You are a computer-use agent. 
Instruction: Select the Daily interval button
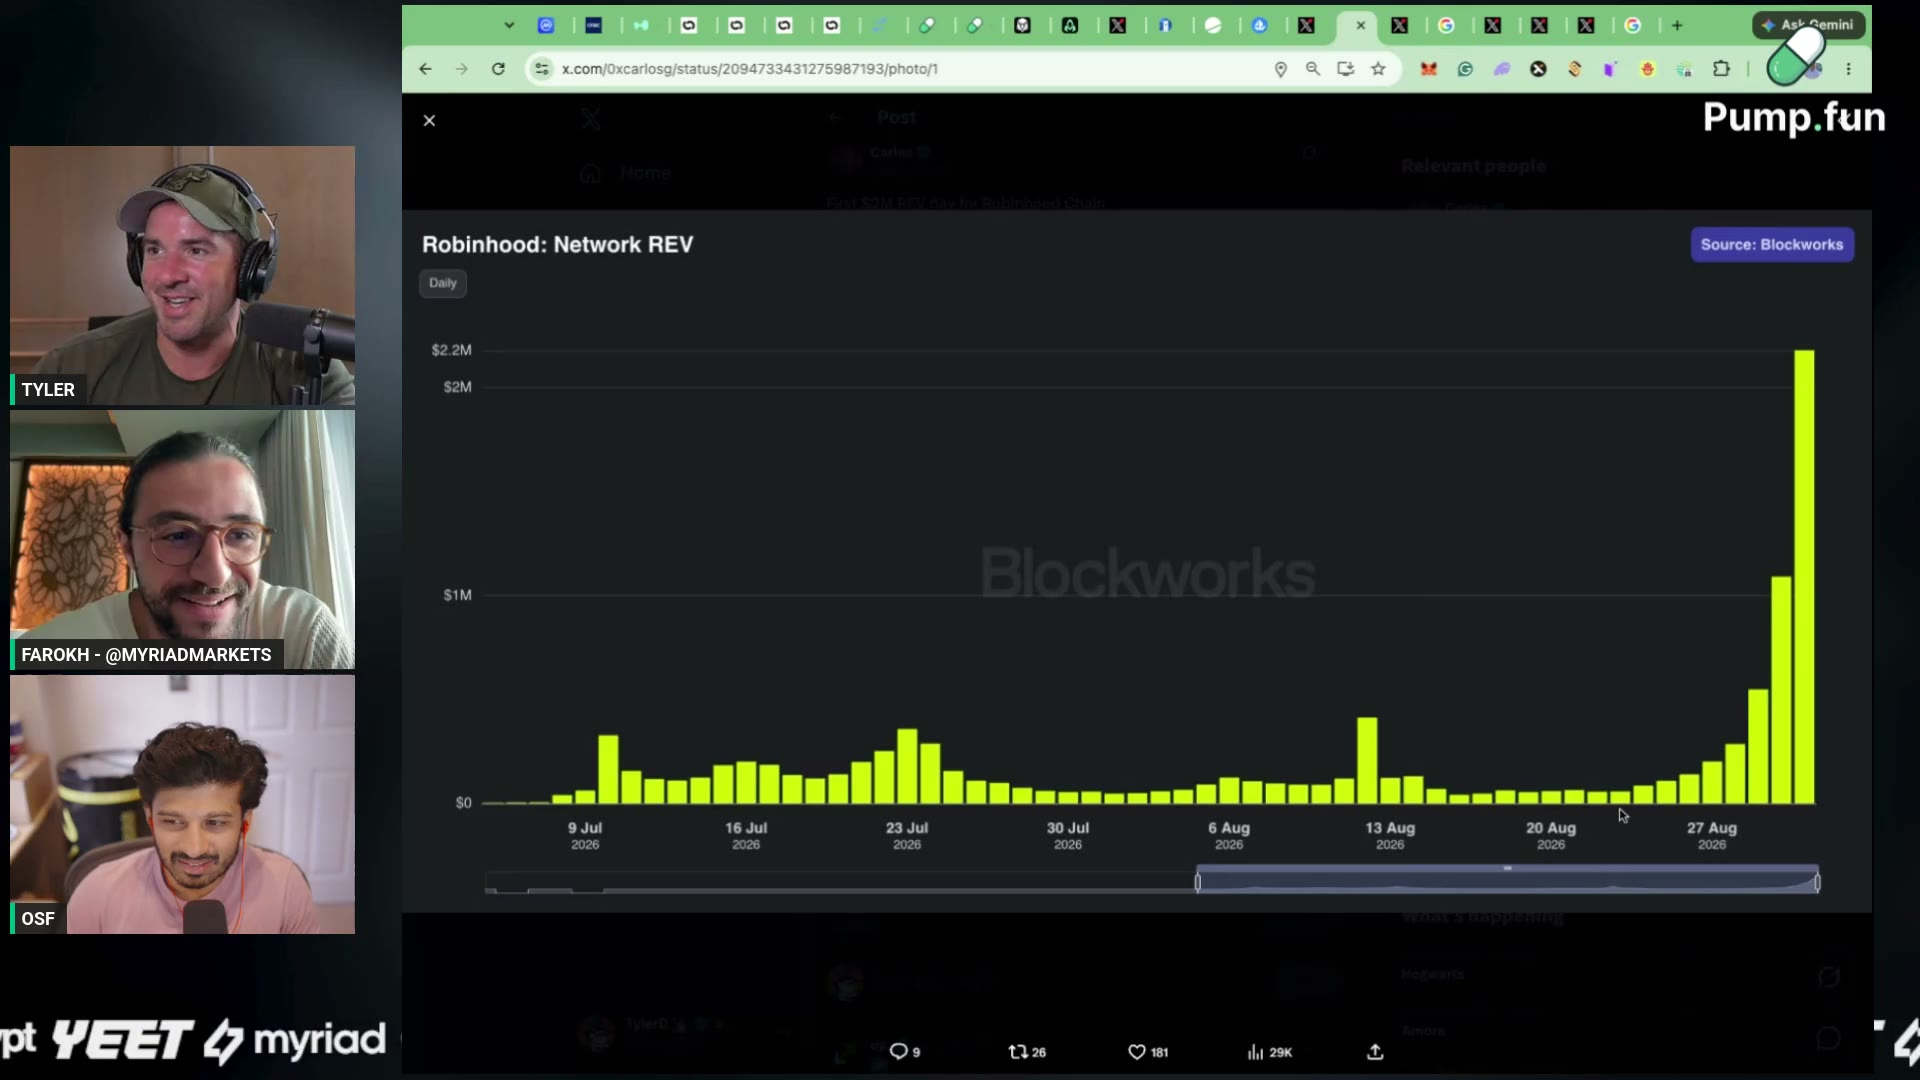click(x=443, y=283)
